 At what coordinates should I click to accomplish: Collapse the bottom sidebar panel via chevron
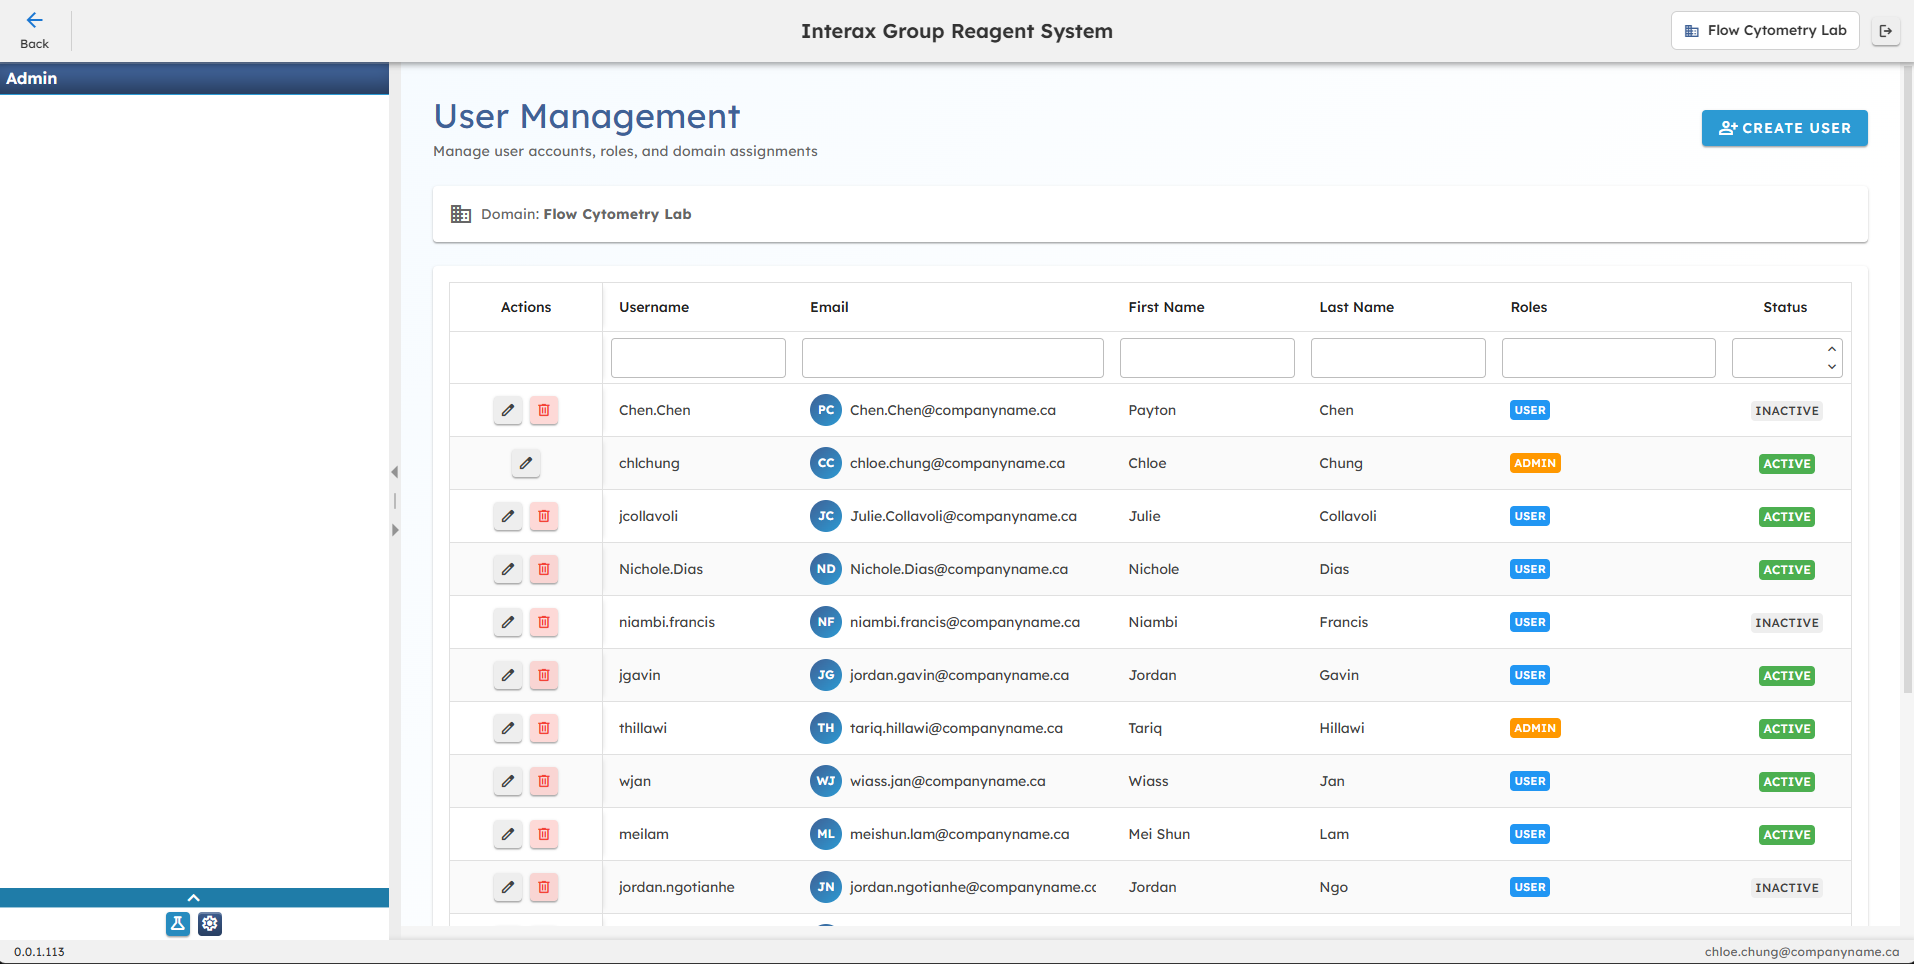pyautogui.click(x=193, y=897)
